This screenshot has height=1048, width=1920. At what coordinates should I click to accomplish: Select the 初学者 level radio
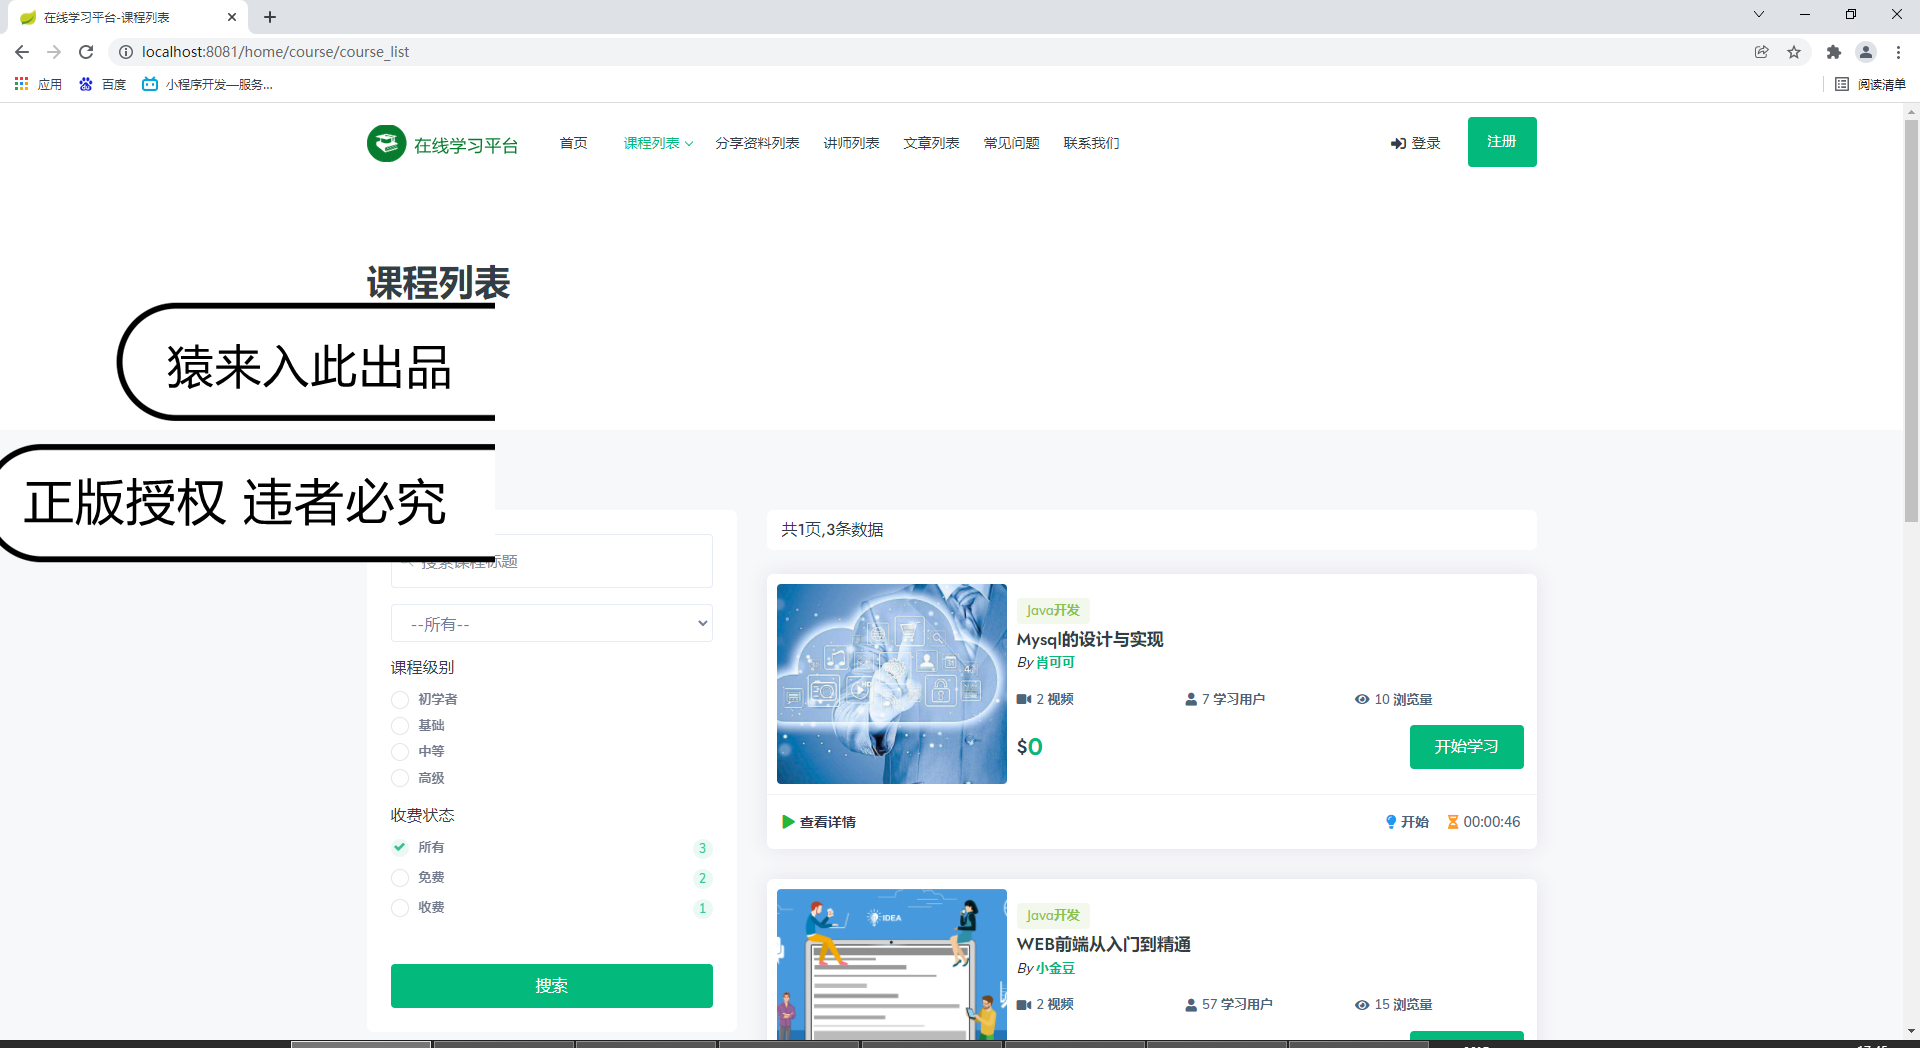(400, 700)
